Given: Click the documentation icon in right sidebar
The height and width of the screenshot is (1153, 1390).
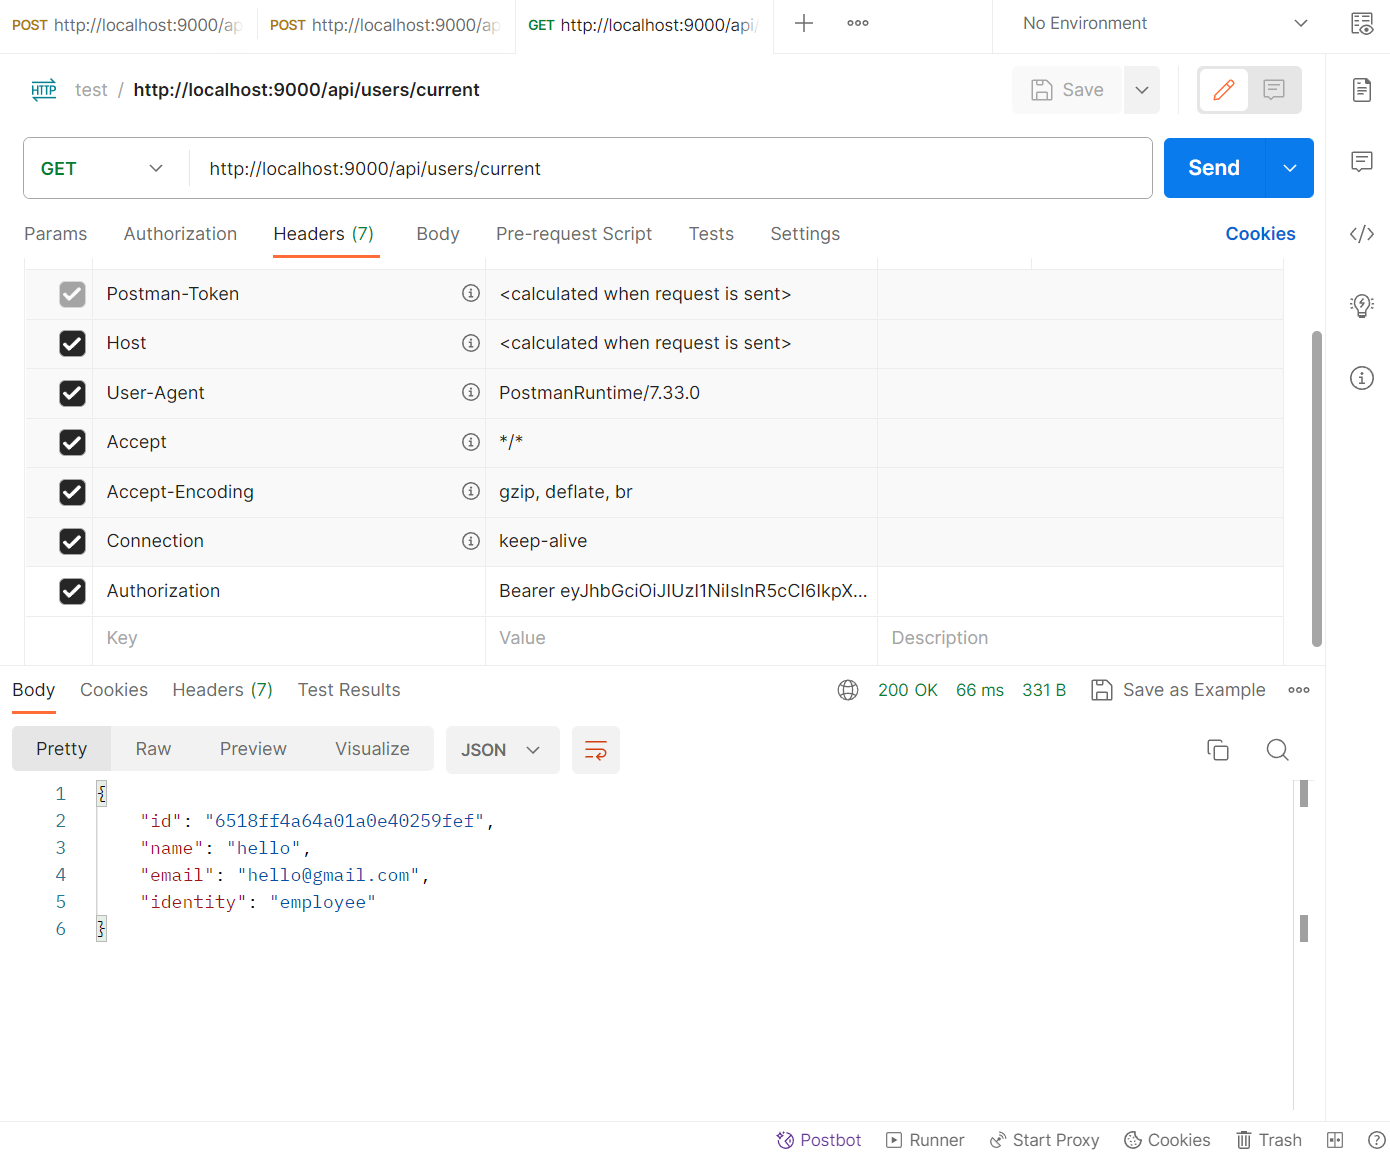Looking at the screenshot, I should (x=1361, y=90).
